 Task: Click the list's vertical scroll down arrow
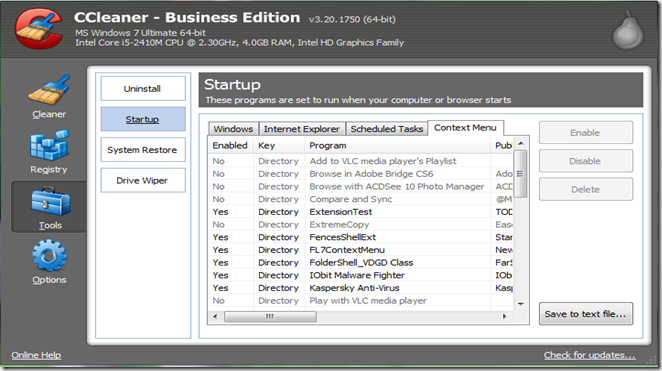[521, 304]
